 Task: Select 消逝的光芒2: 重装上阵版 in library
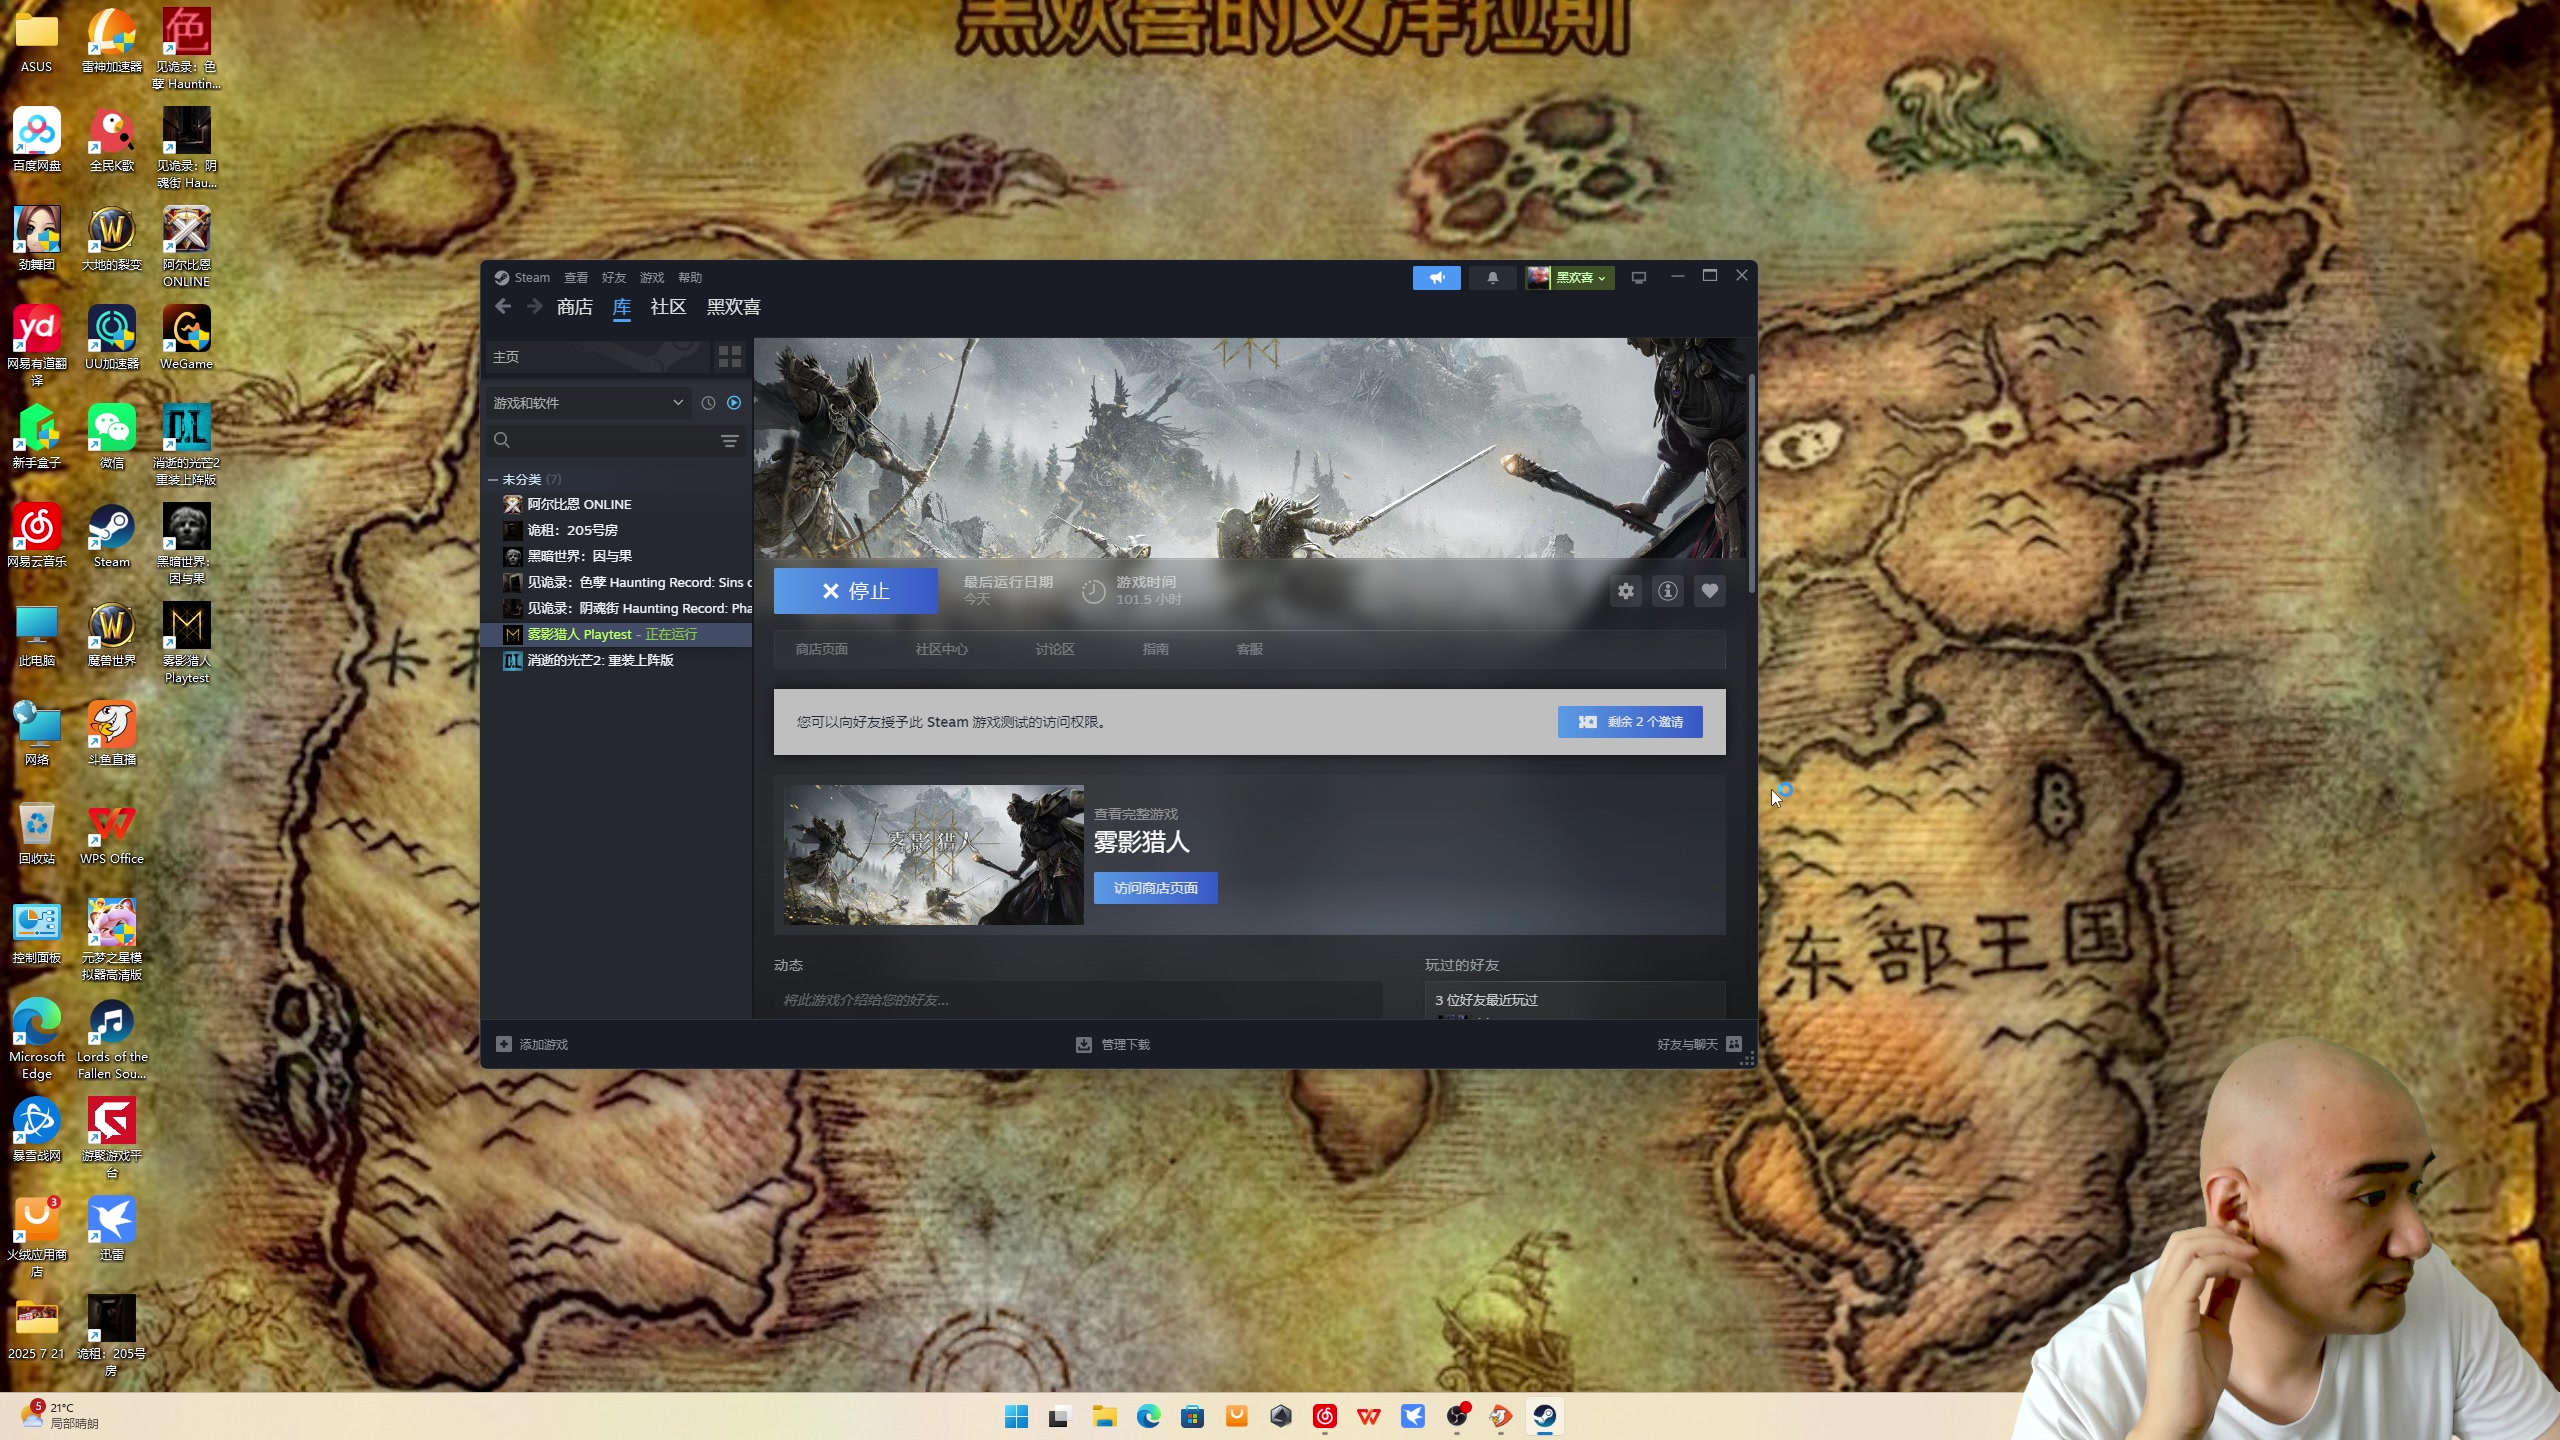click(x=617, y=660)
